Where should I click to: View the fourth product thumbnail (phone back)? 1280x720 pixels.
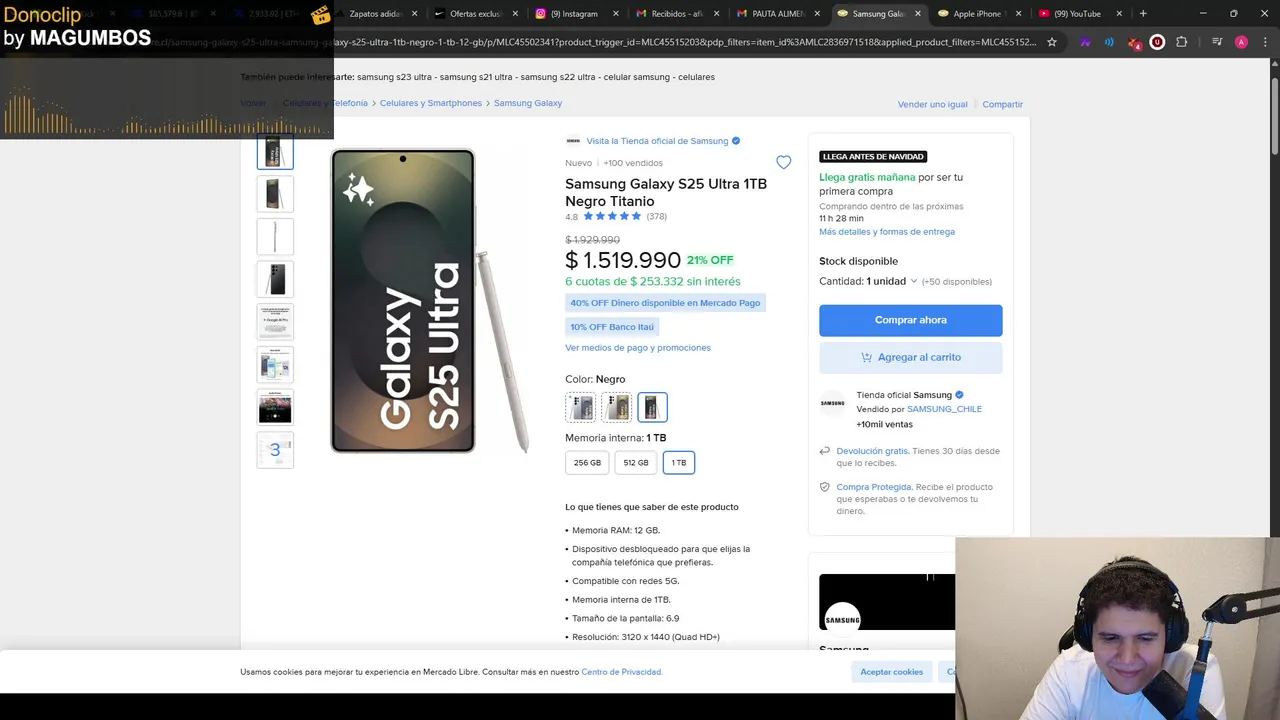(x=275, y=279)
